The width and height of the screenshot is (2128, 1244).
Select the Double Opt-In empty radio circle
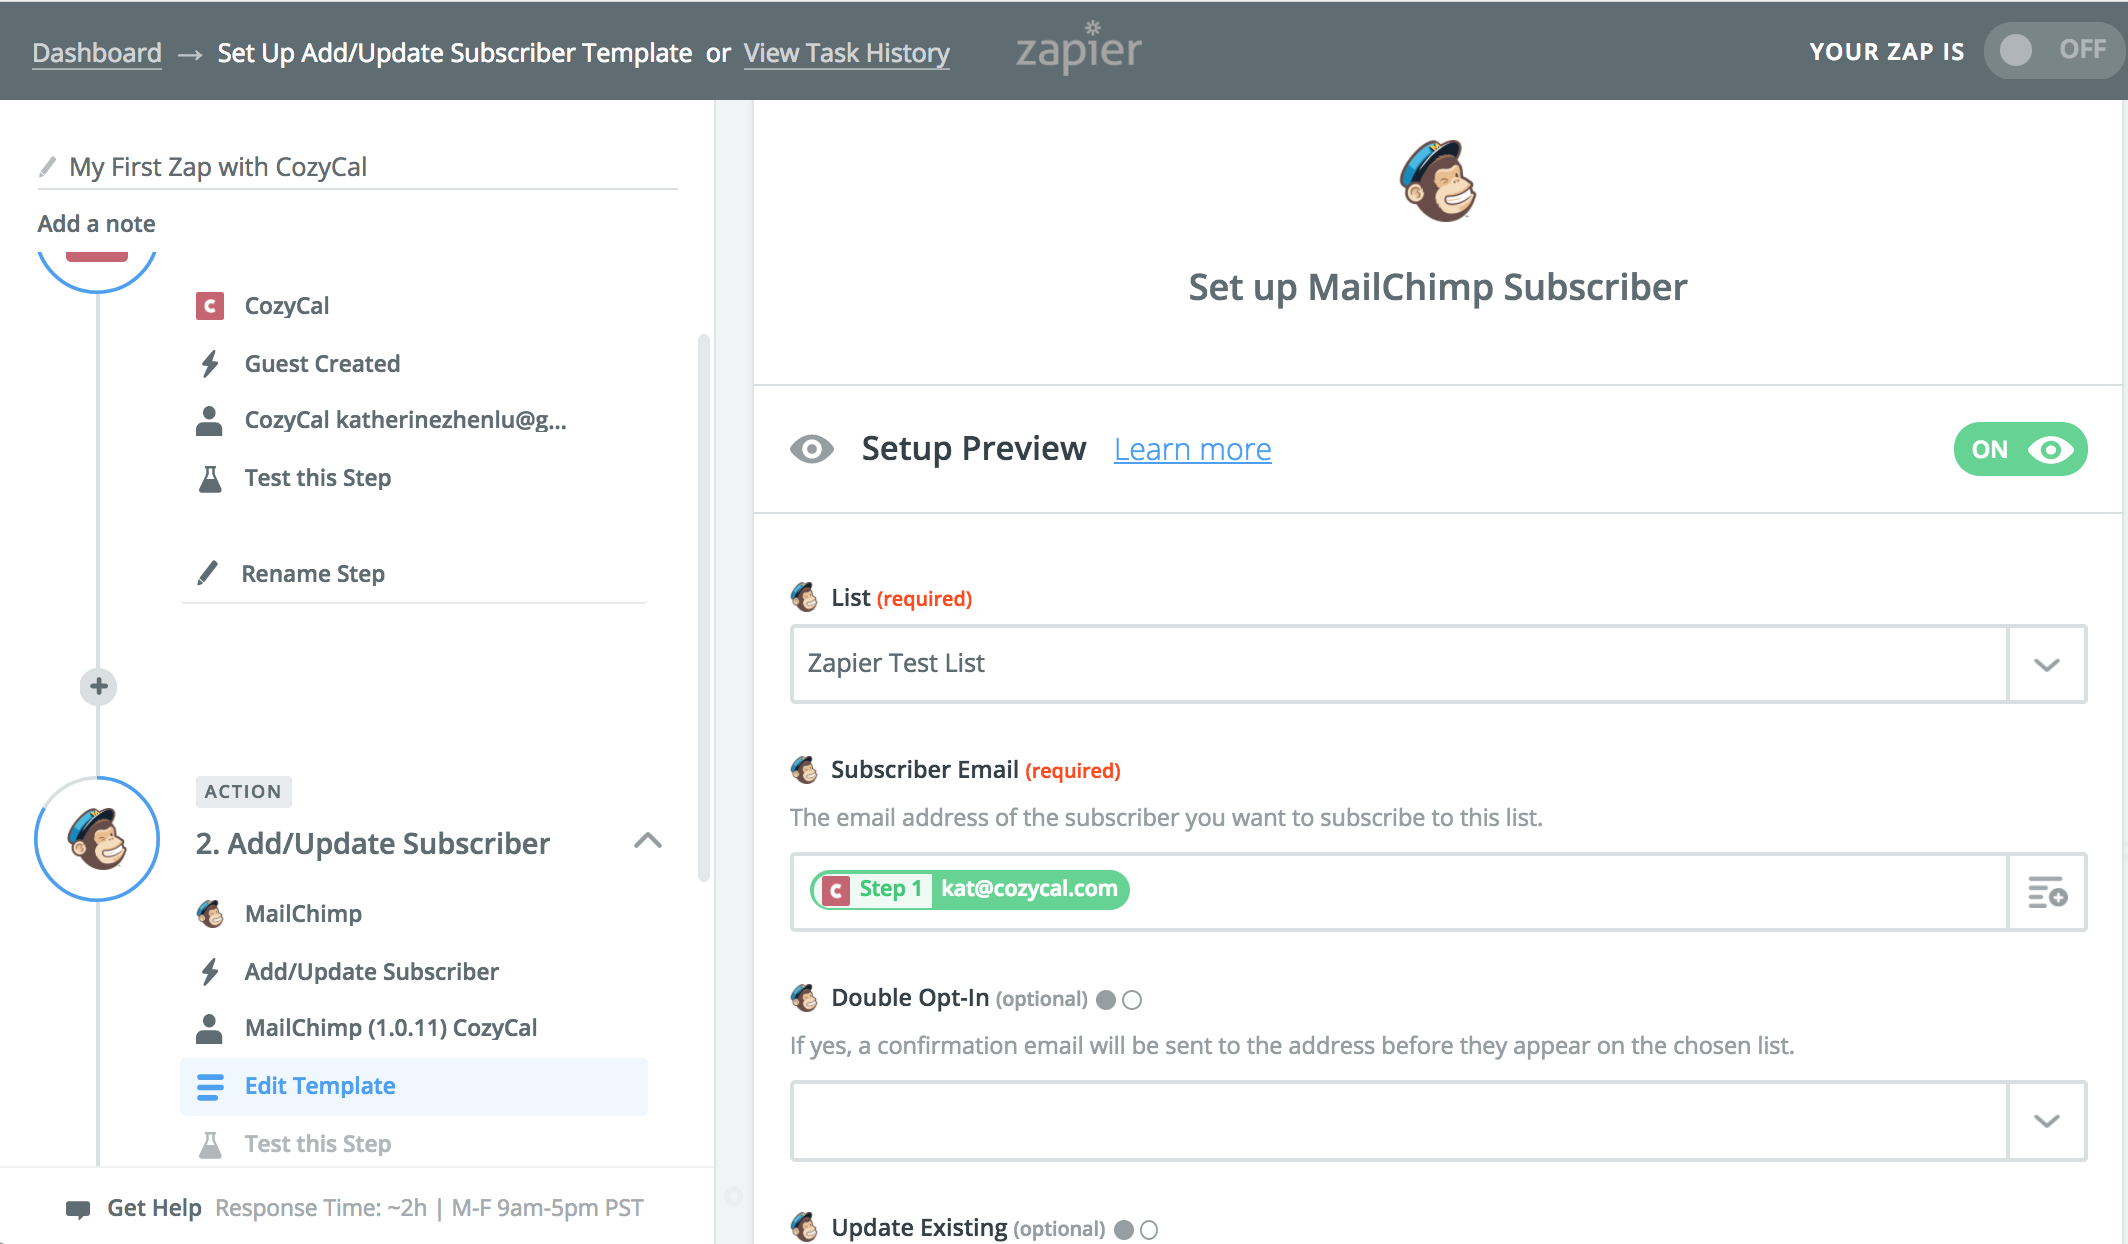click(1132, 999)
